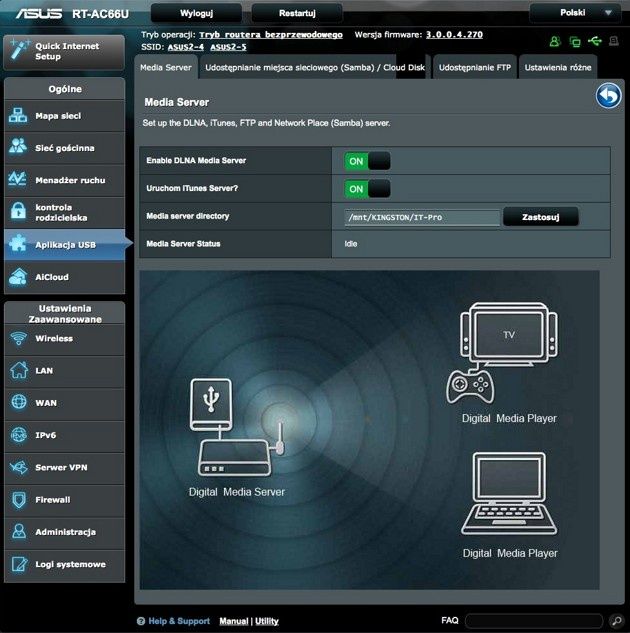Click the Firewall shield icon
The height and width of the screenshot is (633, 630).
click(x=19, y=500)
